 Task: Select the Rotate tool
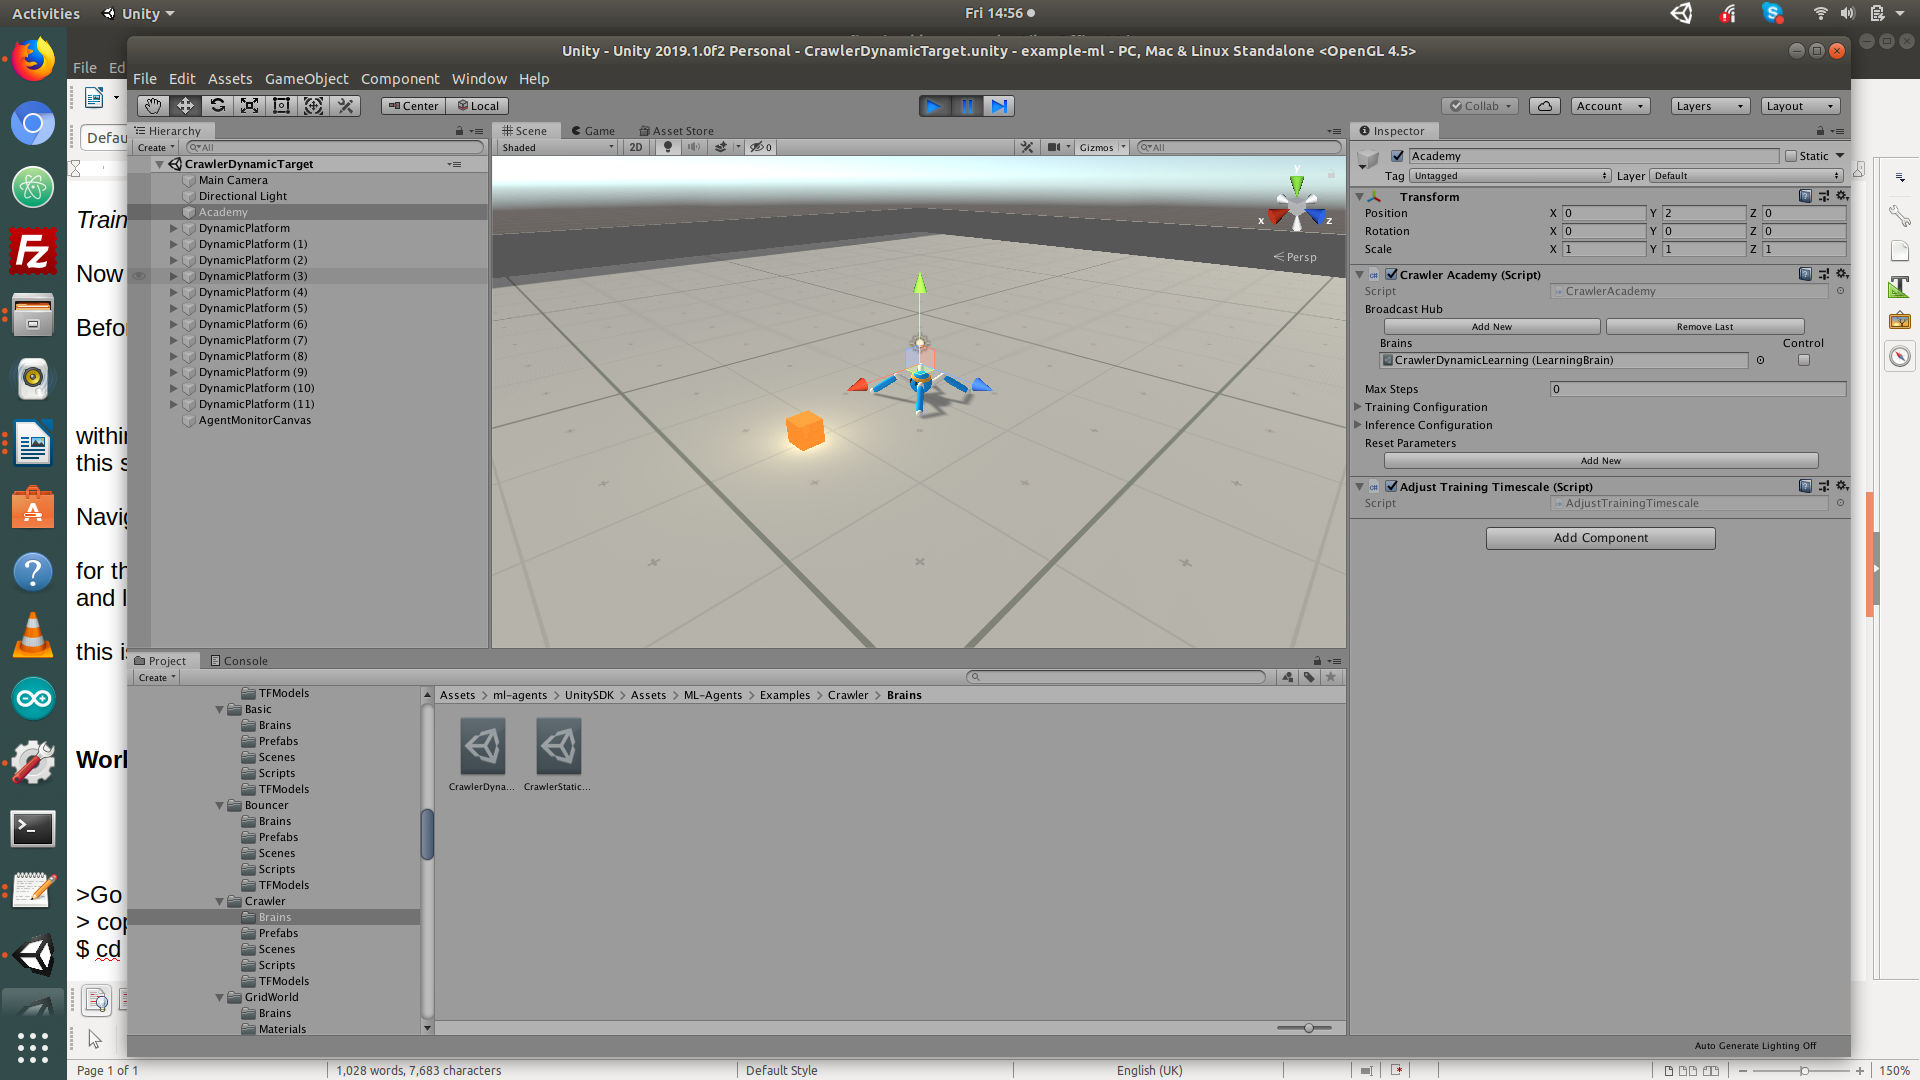point(217,106)
